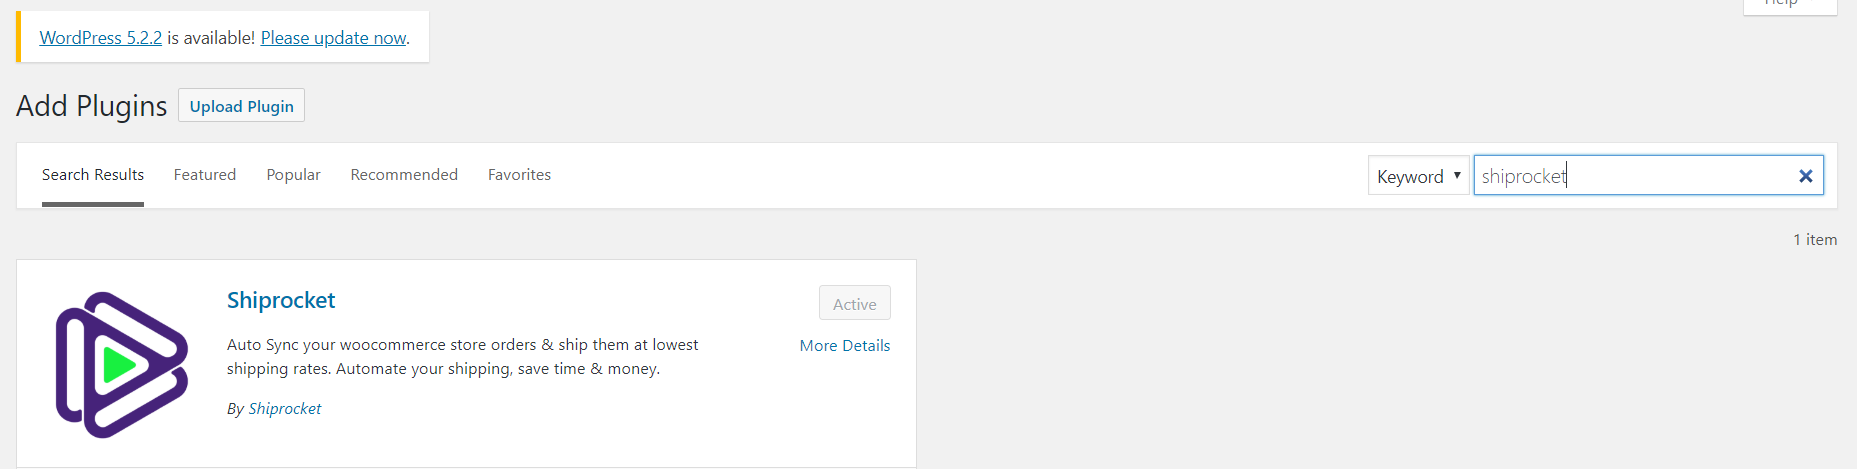Viewport: 1857px width, 469px height.
Task: View the Favorites tab
Action: tap(519, 175)
